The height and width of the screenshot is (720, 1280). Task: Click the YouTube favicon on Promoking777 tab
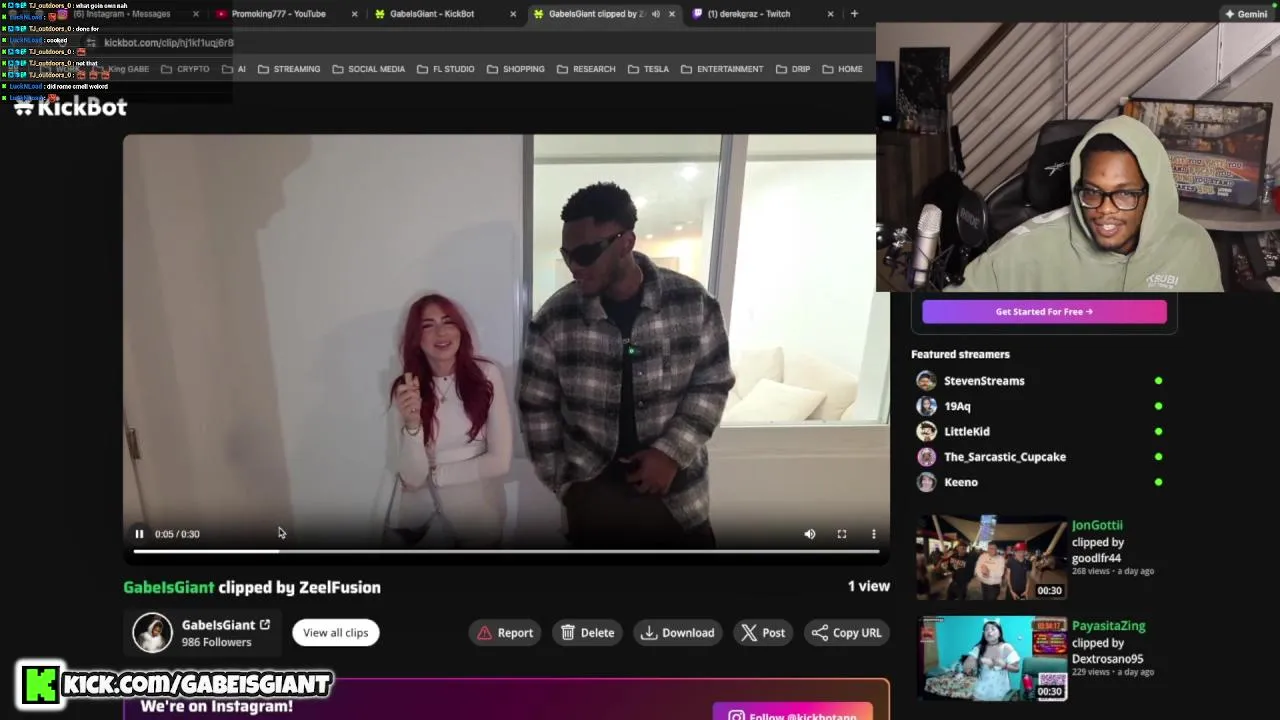point(221,14)
